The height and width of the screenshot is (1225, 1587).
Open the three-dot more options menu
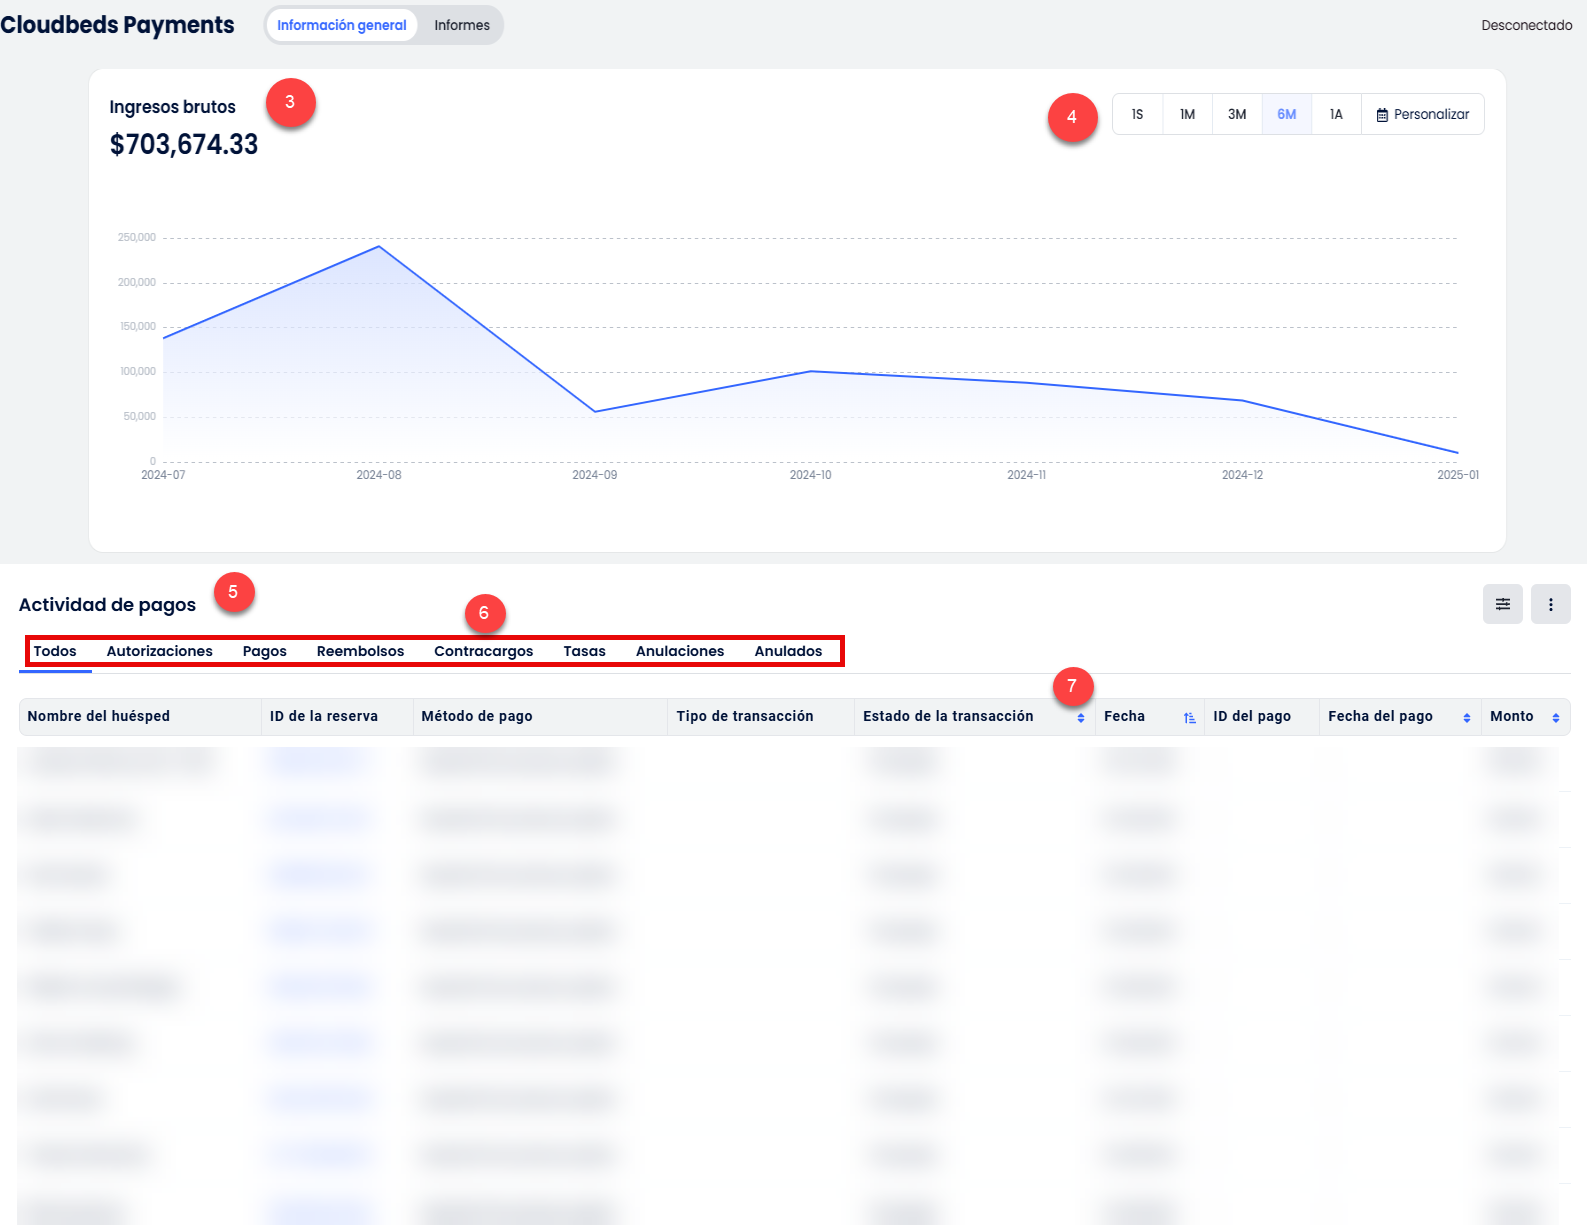[1550, 604]
